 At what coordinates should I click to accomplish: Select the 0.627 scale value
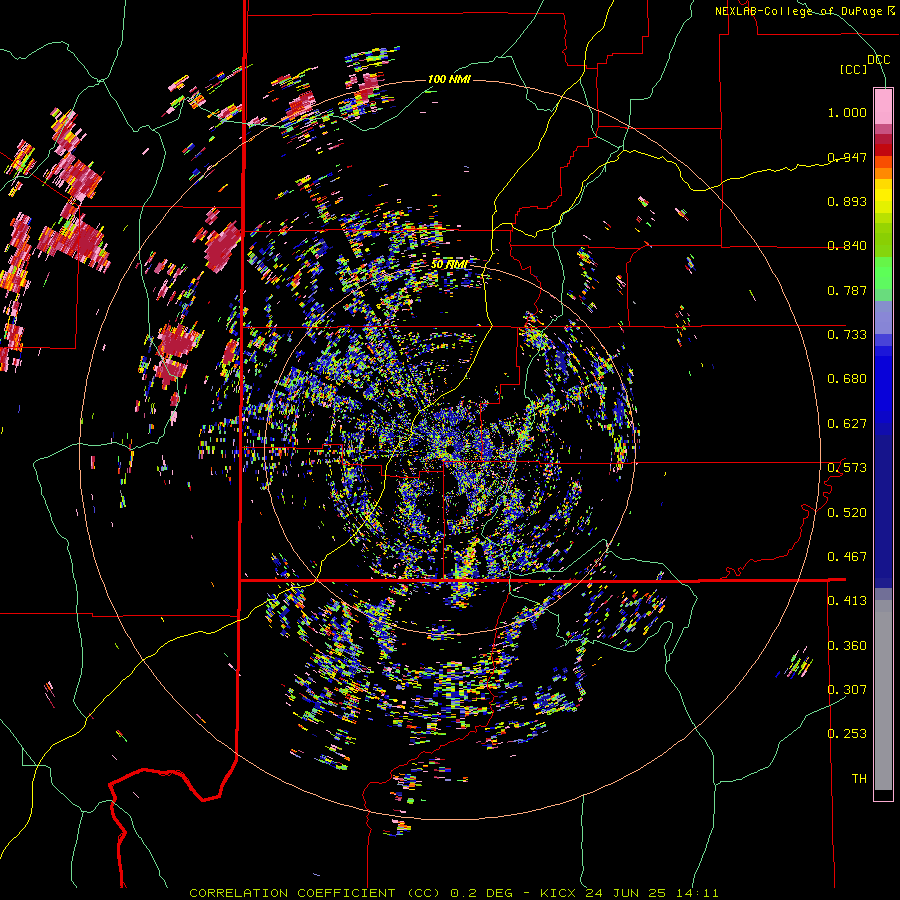tap(847, 424)
